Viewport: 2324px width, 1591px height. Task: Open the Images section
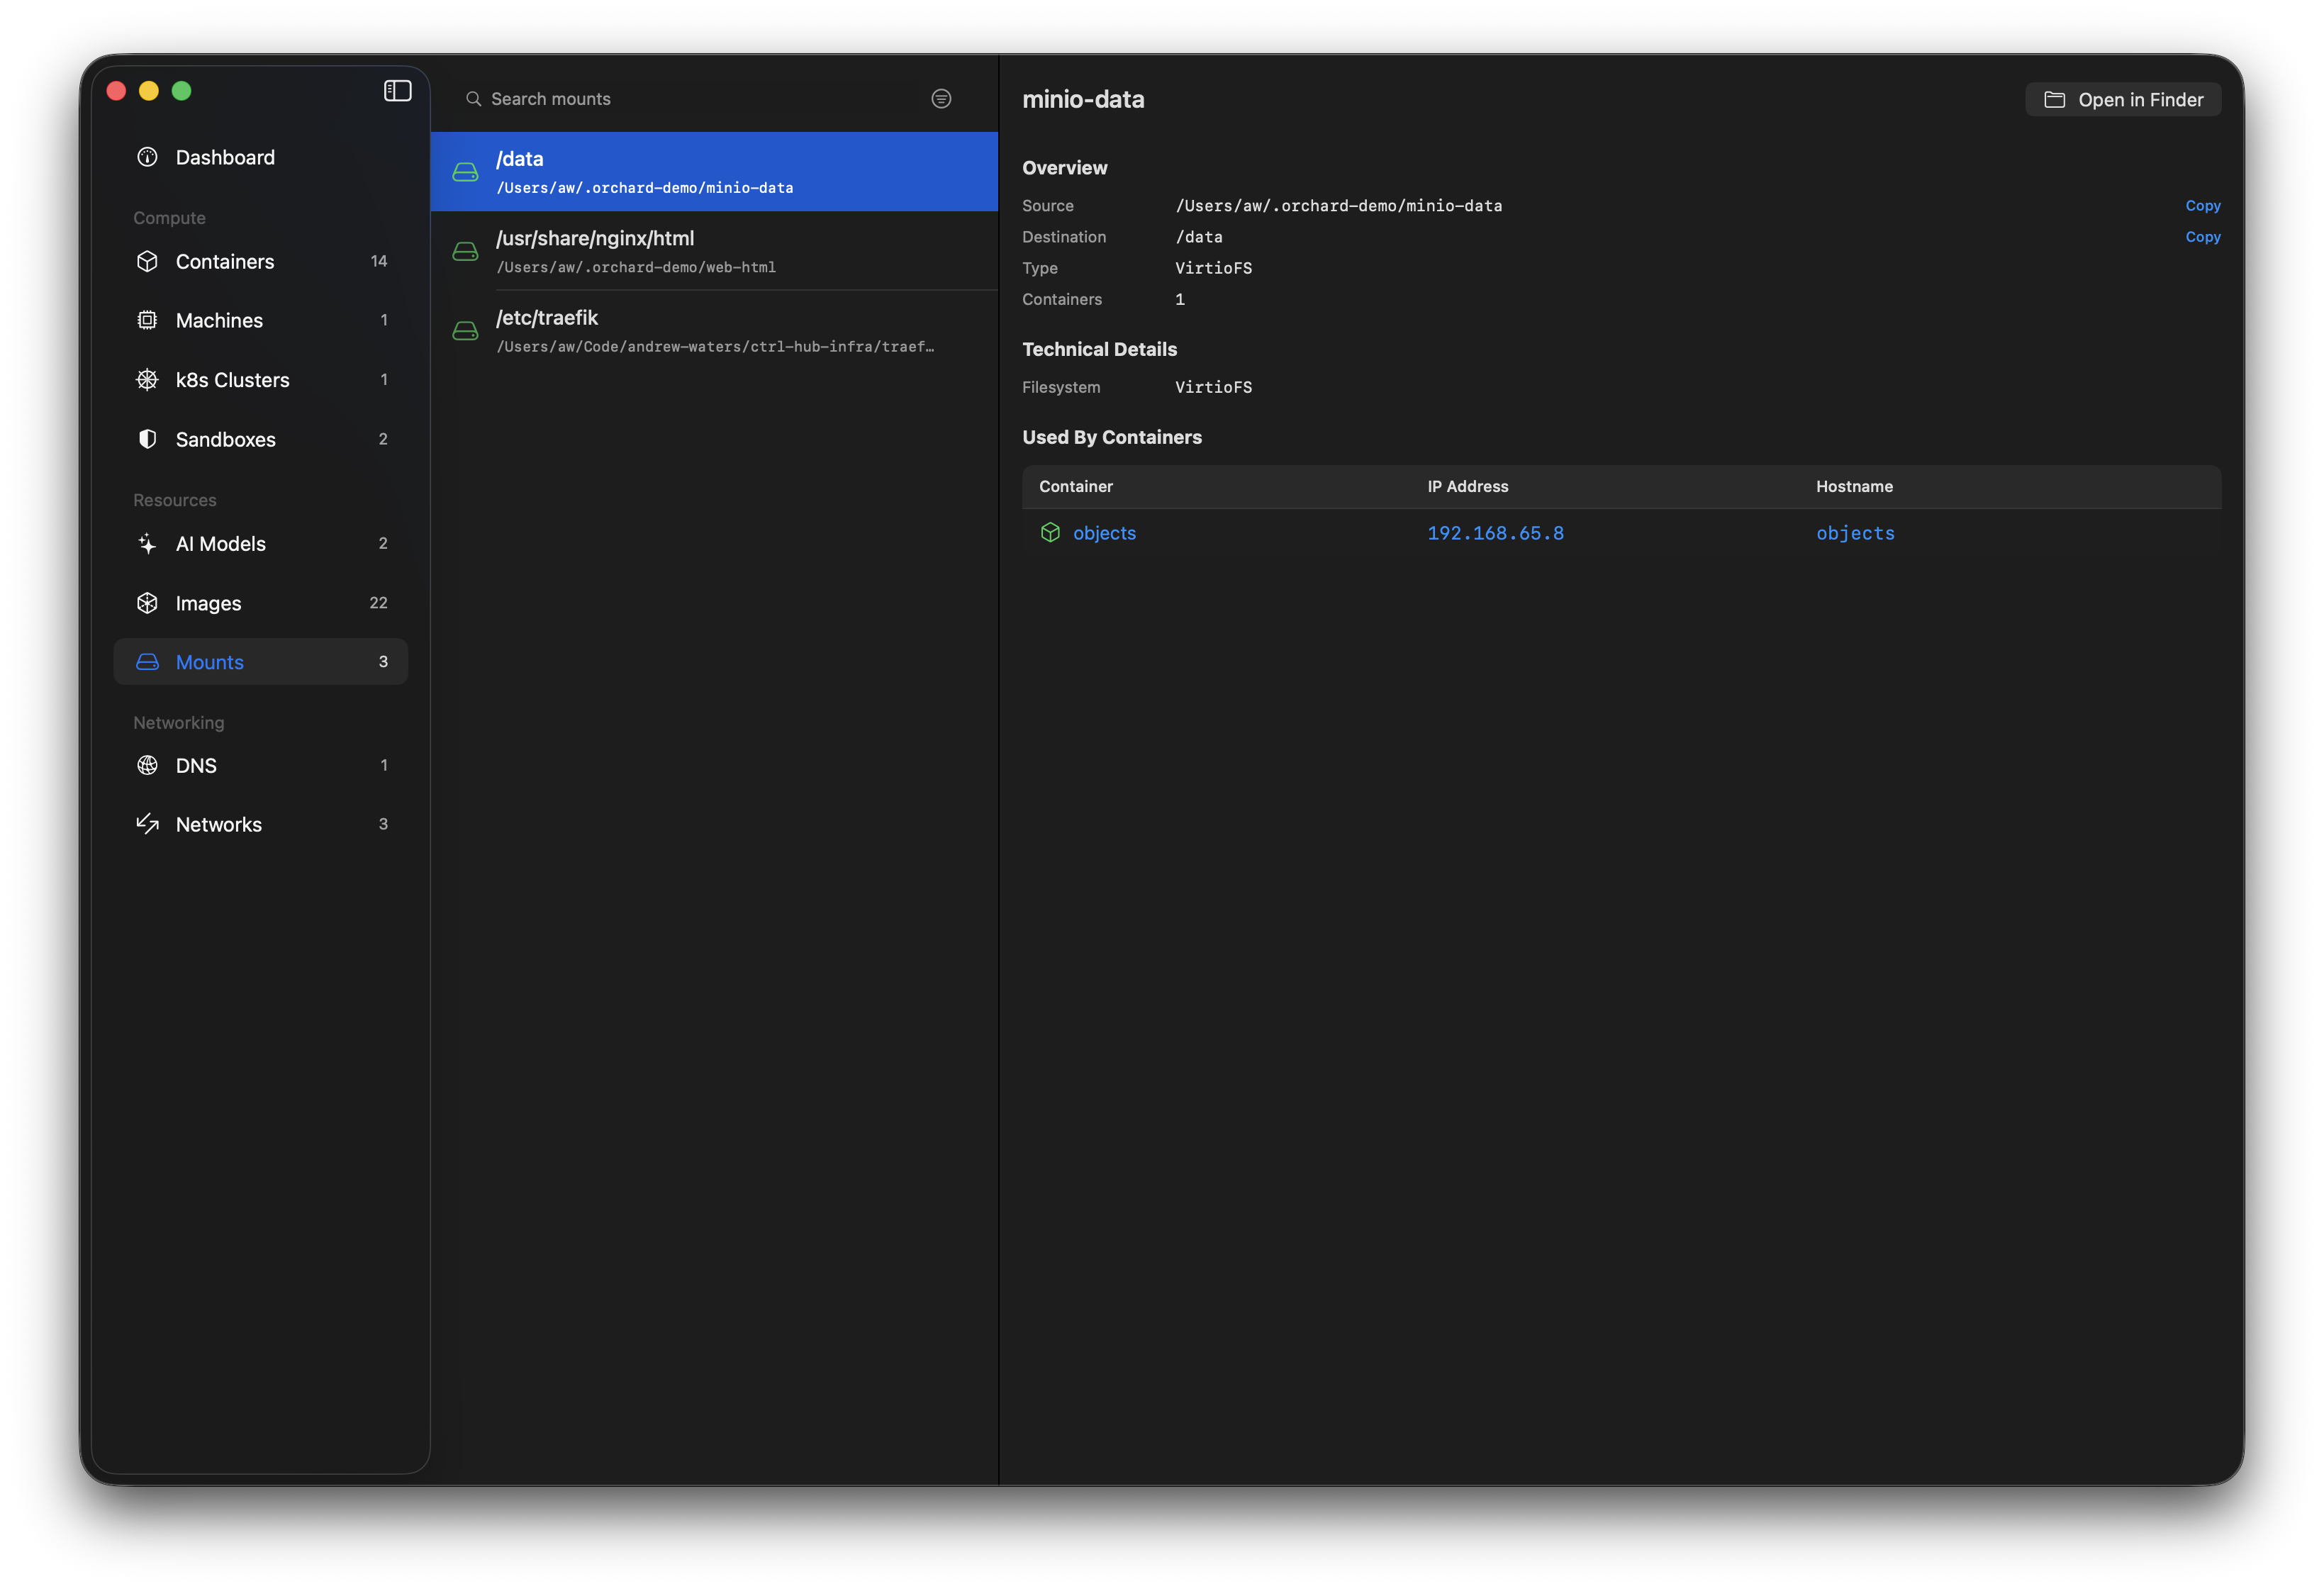(x=261, y=603)
